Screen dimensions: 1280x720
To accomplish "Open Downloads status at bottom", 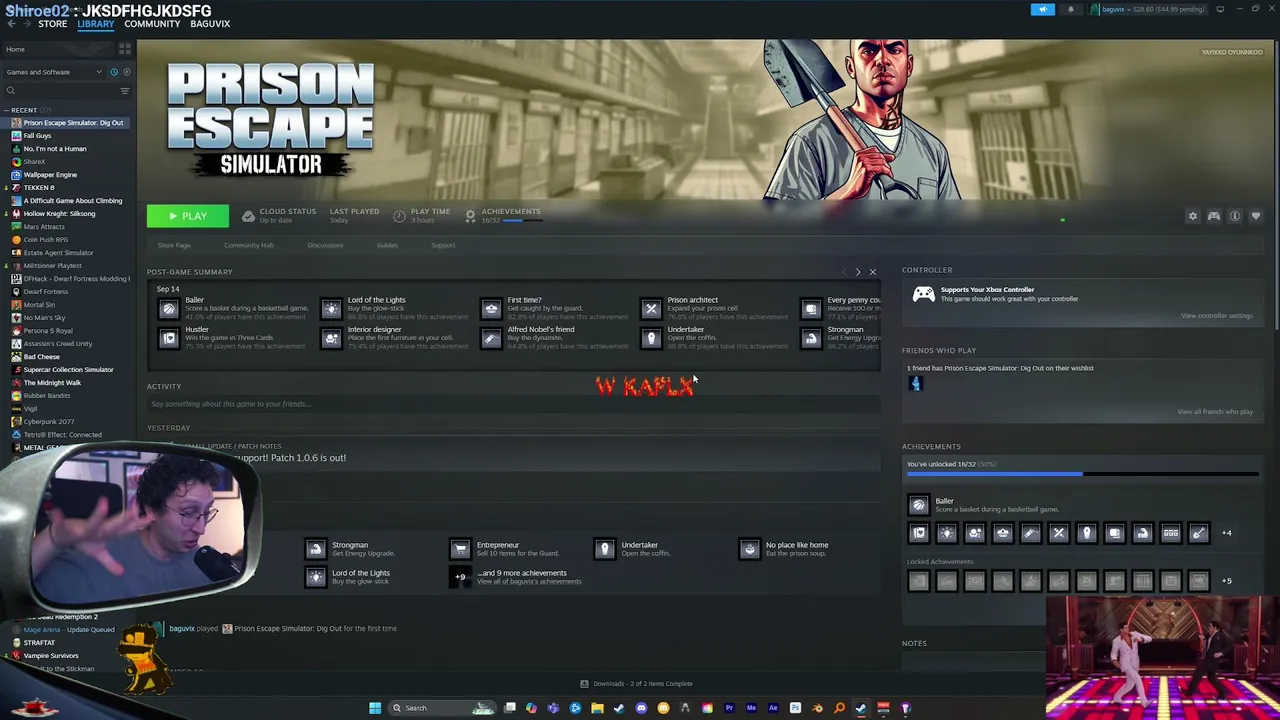I will pos(636,684).
